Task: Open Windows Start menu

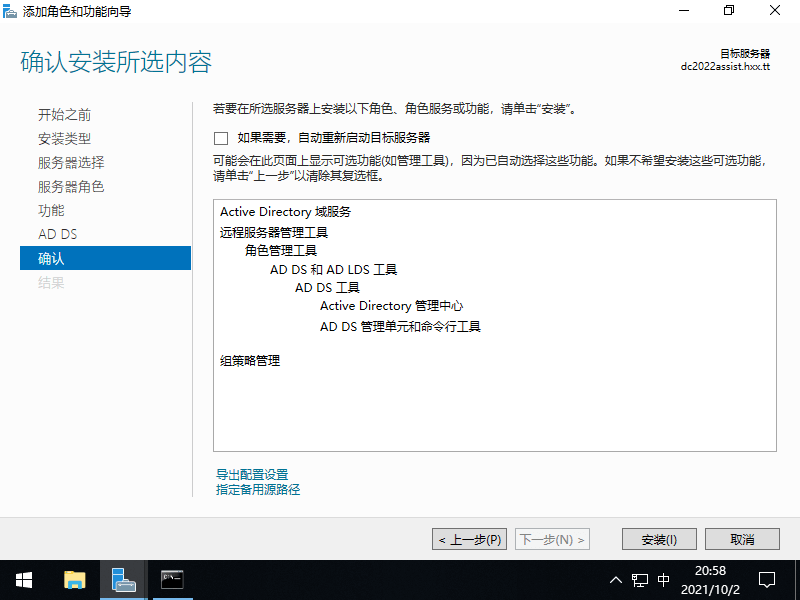Action: [x=24, y=580]
